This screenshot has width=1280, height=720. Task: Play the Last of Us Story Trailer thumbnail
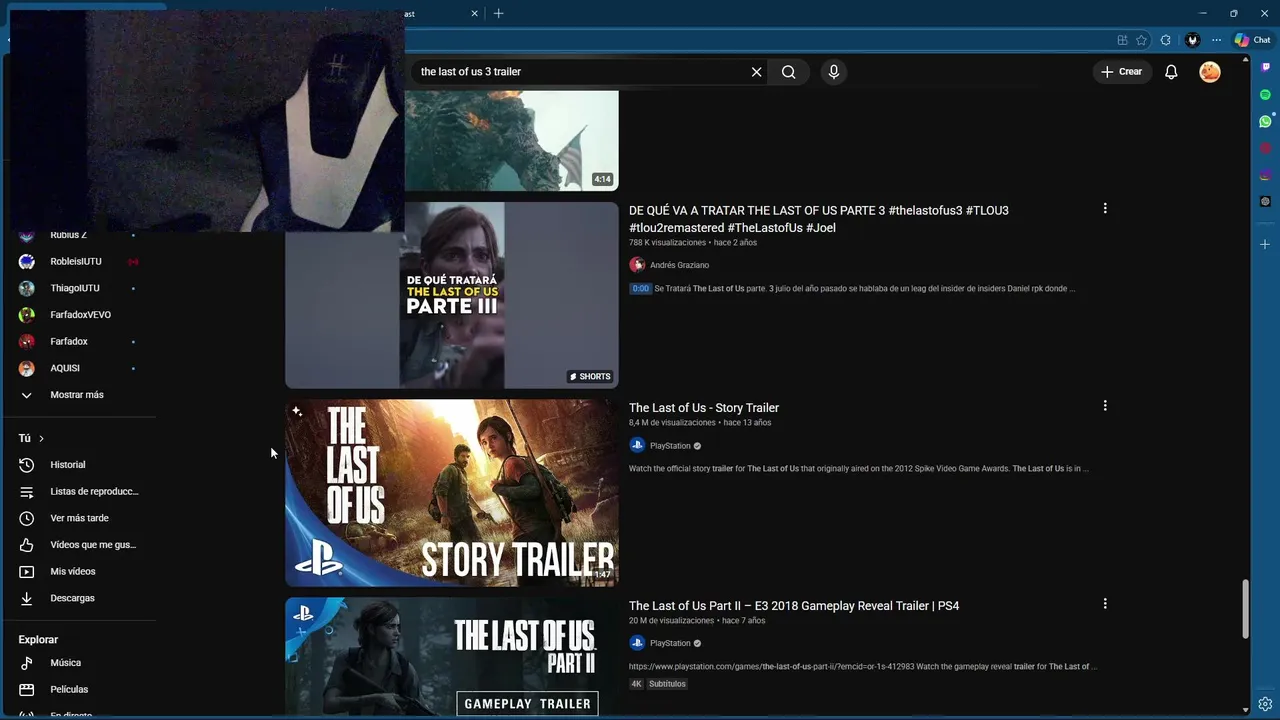tap(451, 493)
